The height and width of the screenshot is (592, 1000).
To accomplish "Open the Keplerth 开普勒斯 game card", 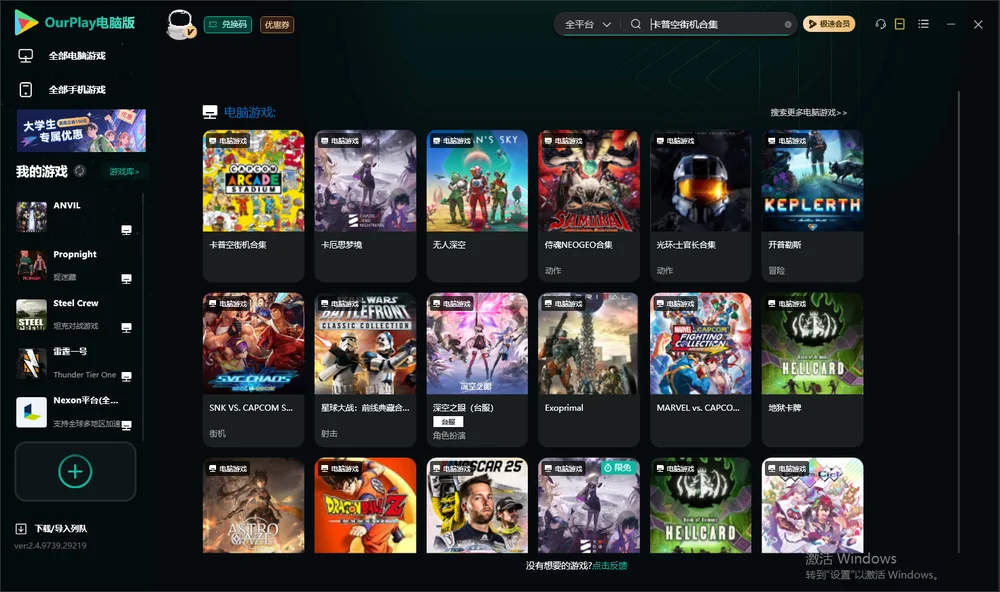I will (x=812, y=205).
